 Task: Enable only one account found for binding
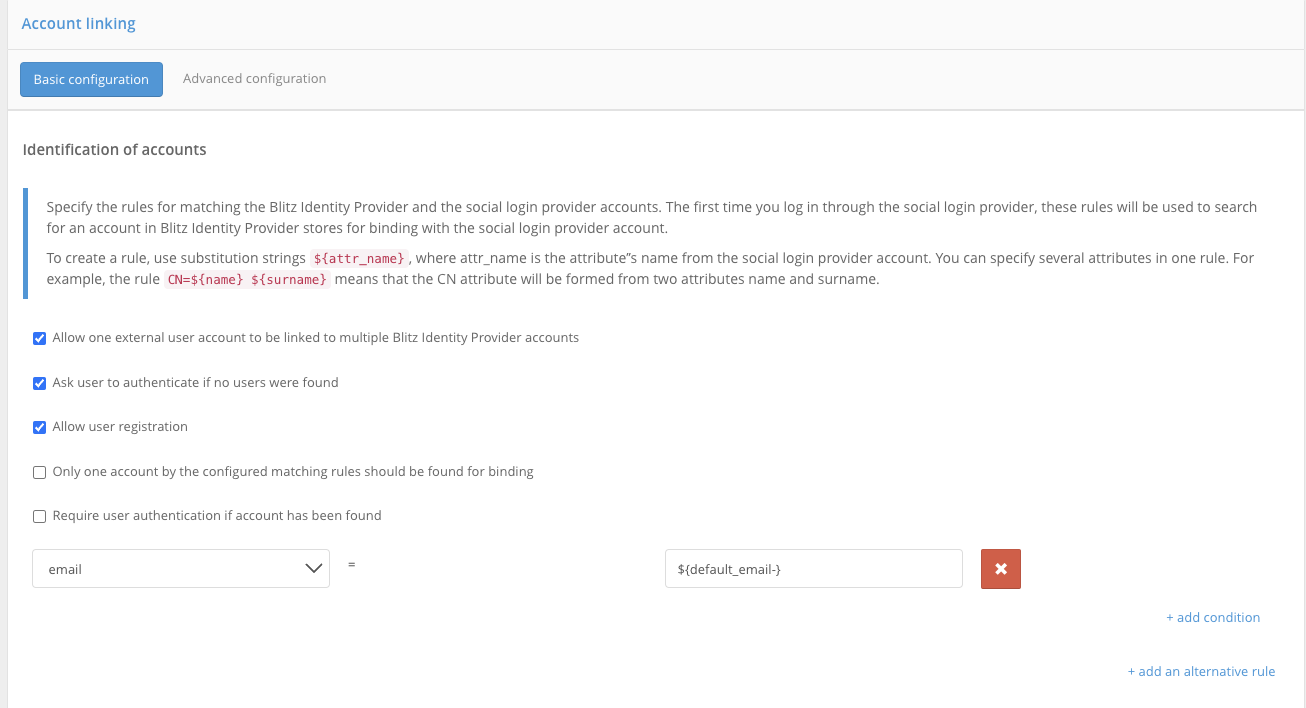tap(40, 472)
